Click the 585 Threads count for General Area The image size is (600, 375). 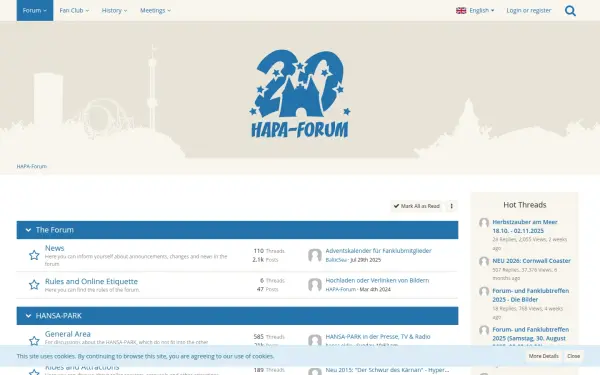(269, 337)
